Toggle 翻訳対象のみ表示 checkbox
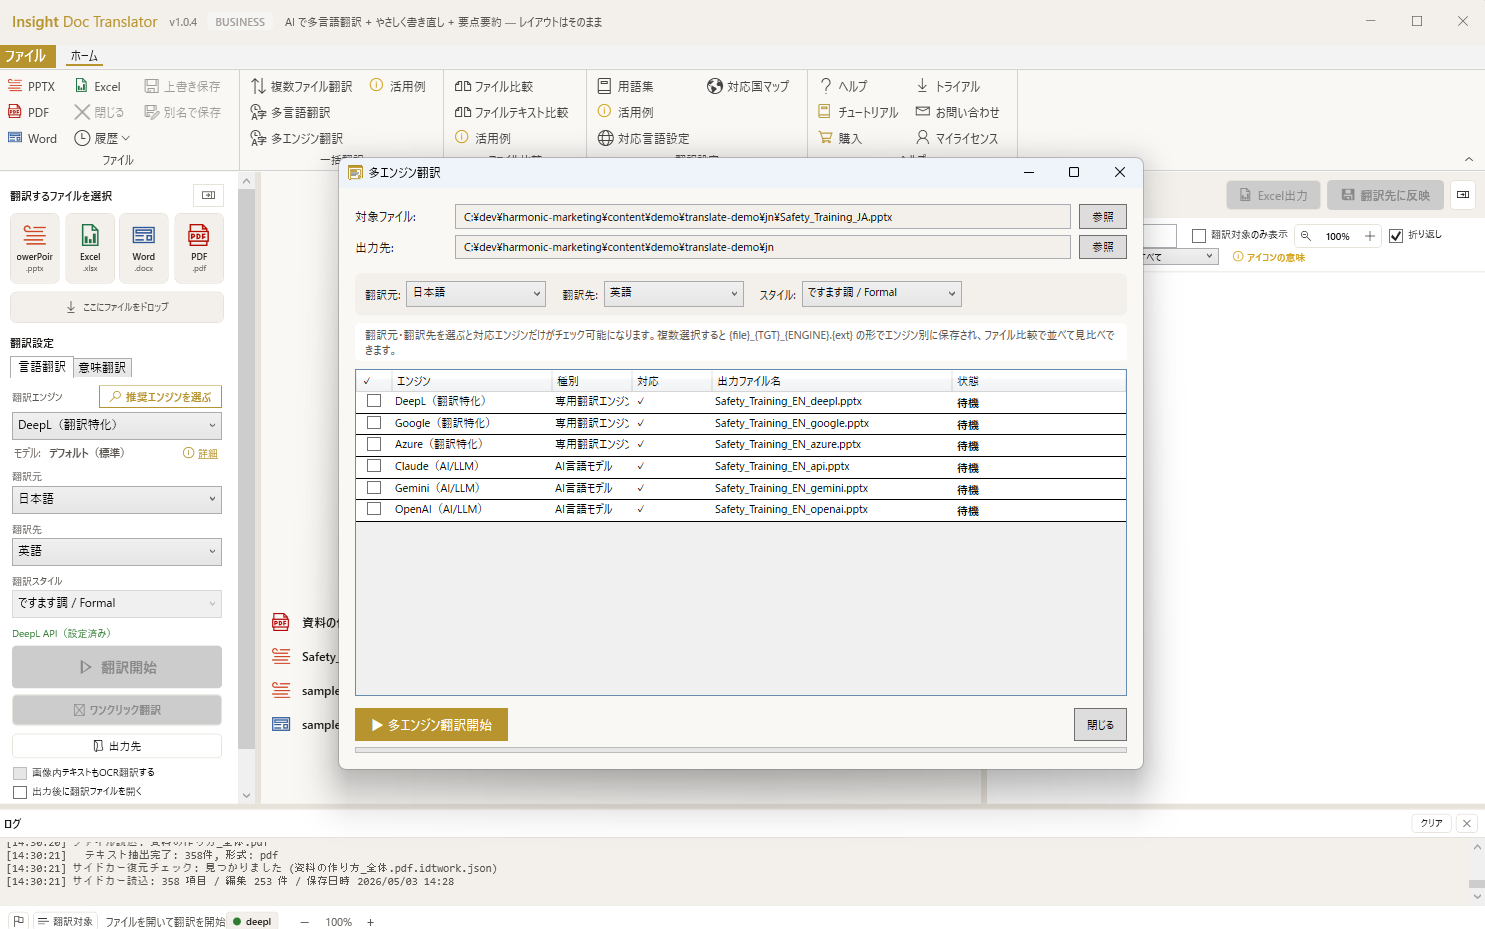Image resolution: width=1485 pixels, height=929 pixels. [x=1199, y=236]
